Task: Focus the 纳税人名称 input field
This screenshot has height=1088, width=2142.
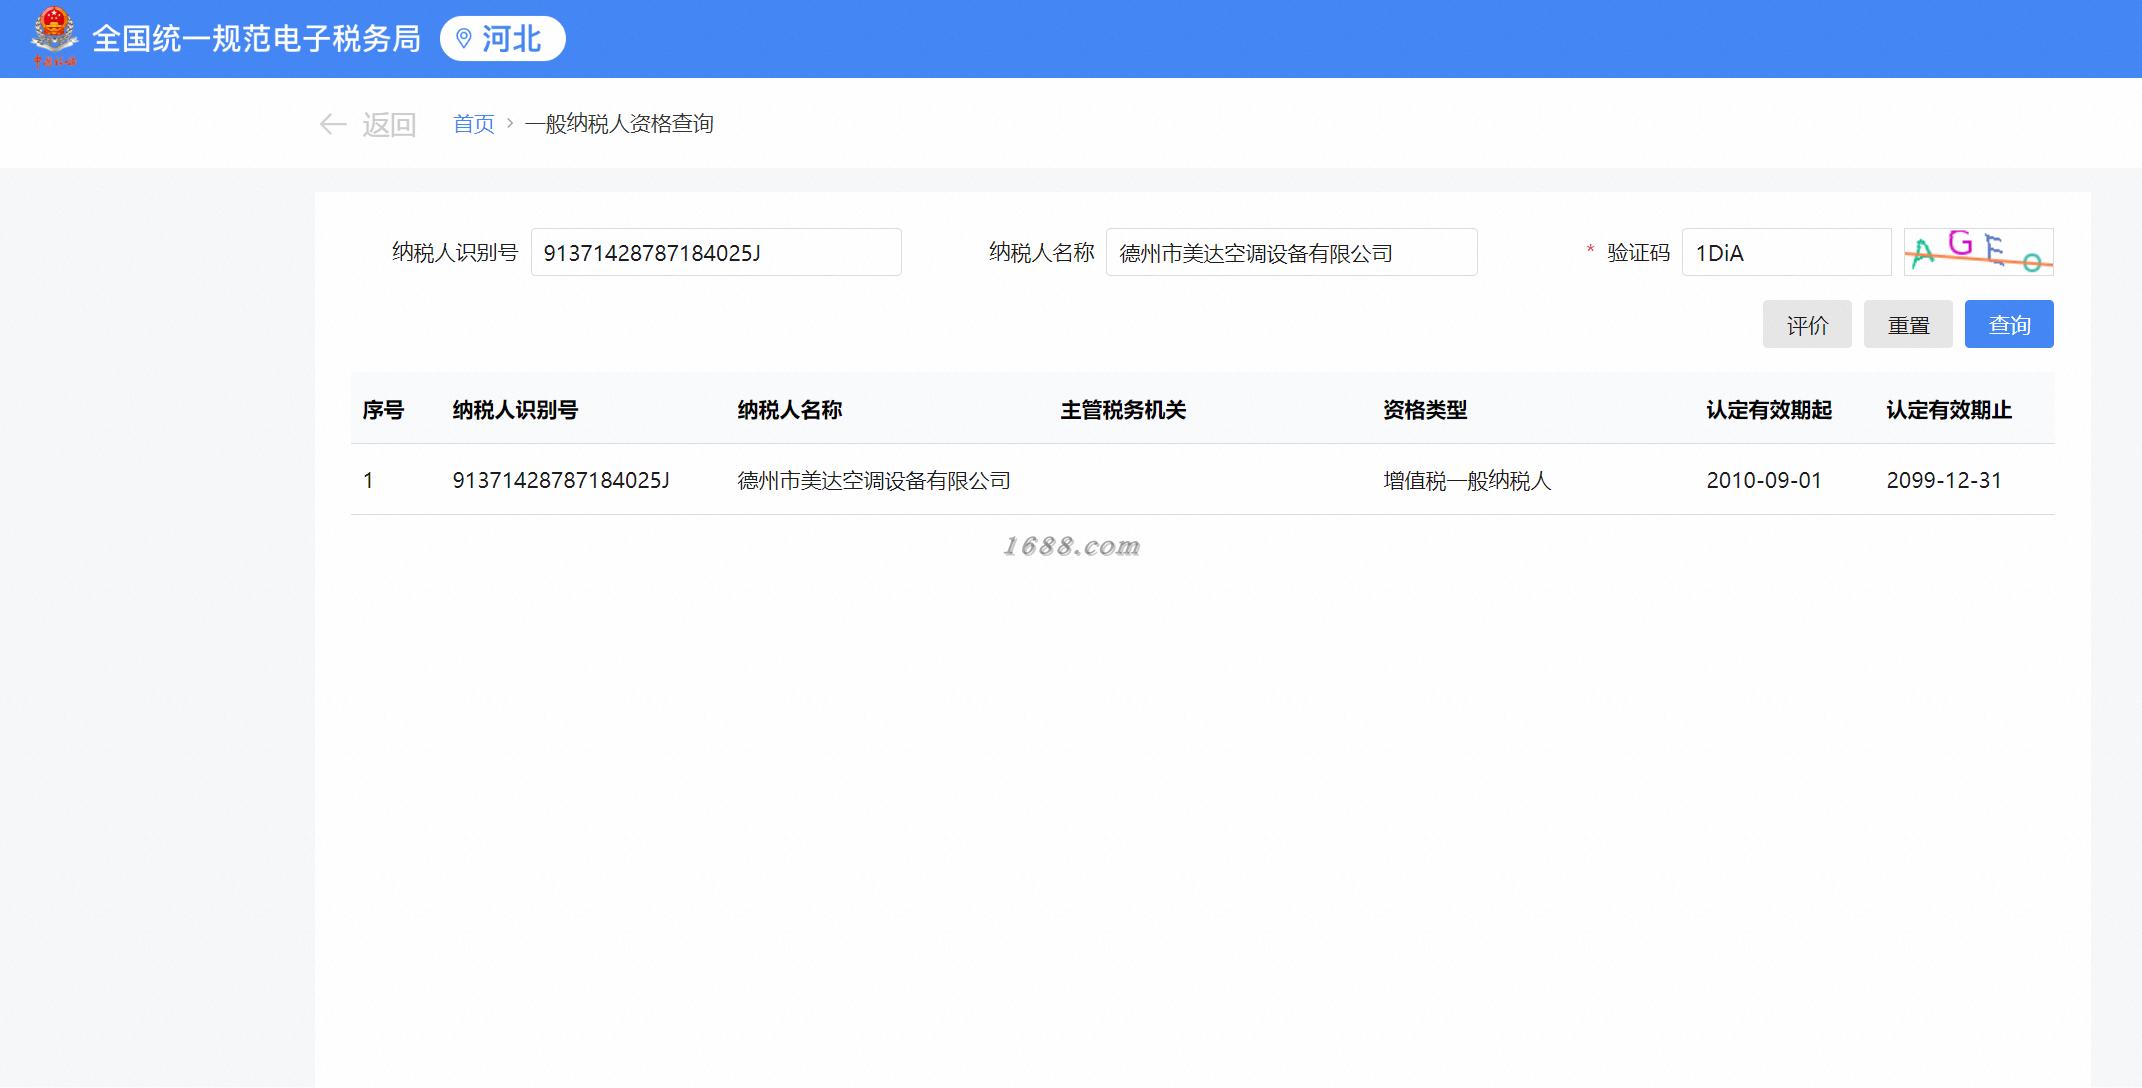Action: click(x=1290, y=253)
